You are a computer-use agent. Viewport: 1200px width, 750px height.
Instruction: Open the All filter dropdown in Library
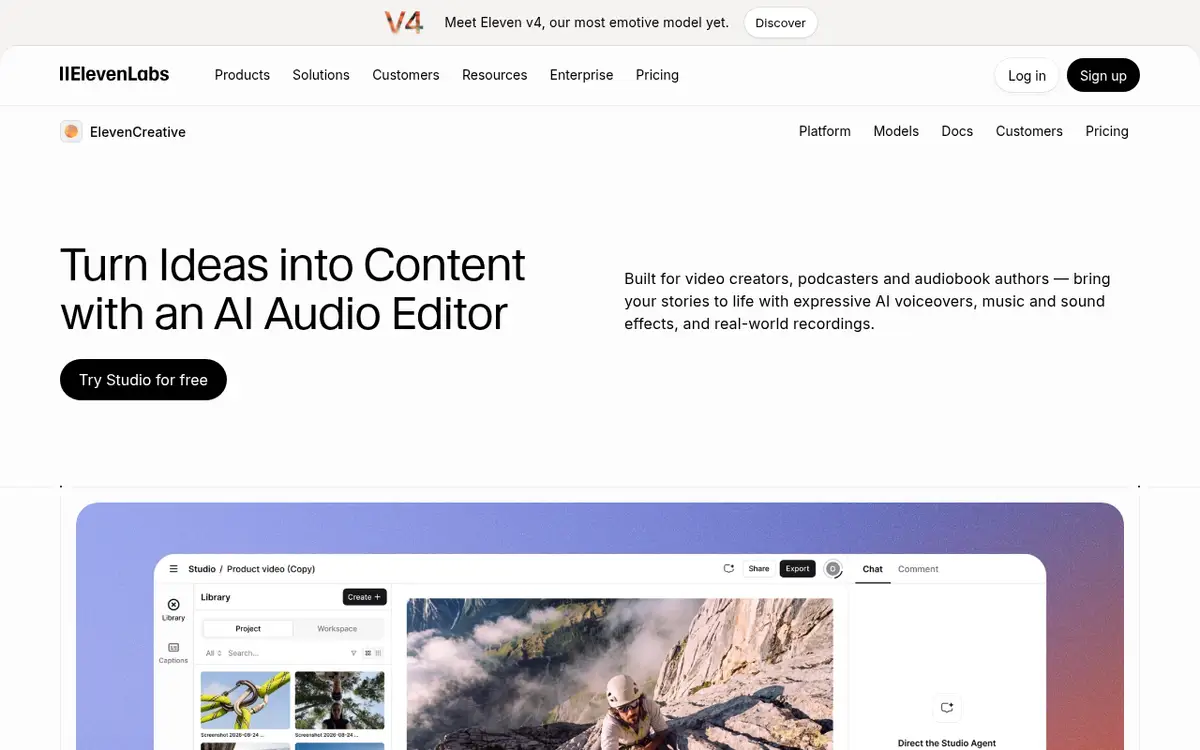(x=213, y=653)
